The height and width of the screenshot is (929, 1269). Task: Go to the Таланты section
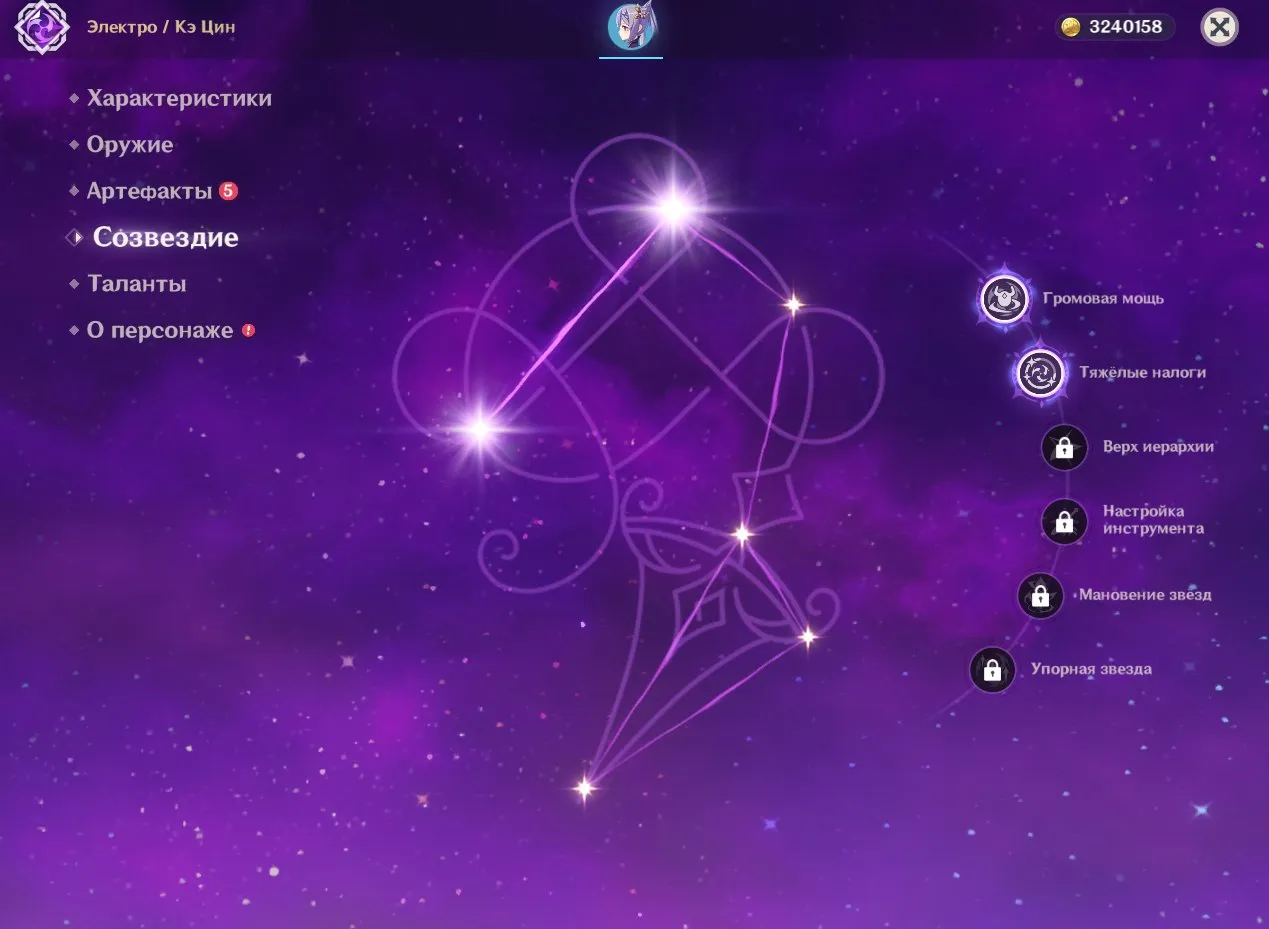(x=137, y=284)
